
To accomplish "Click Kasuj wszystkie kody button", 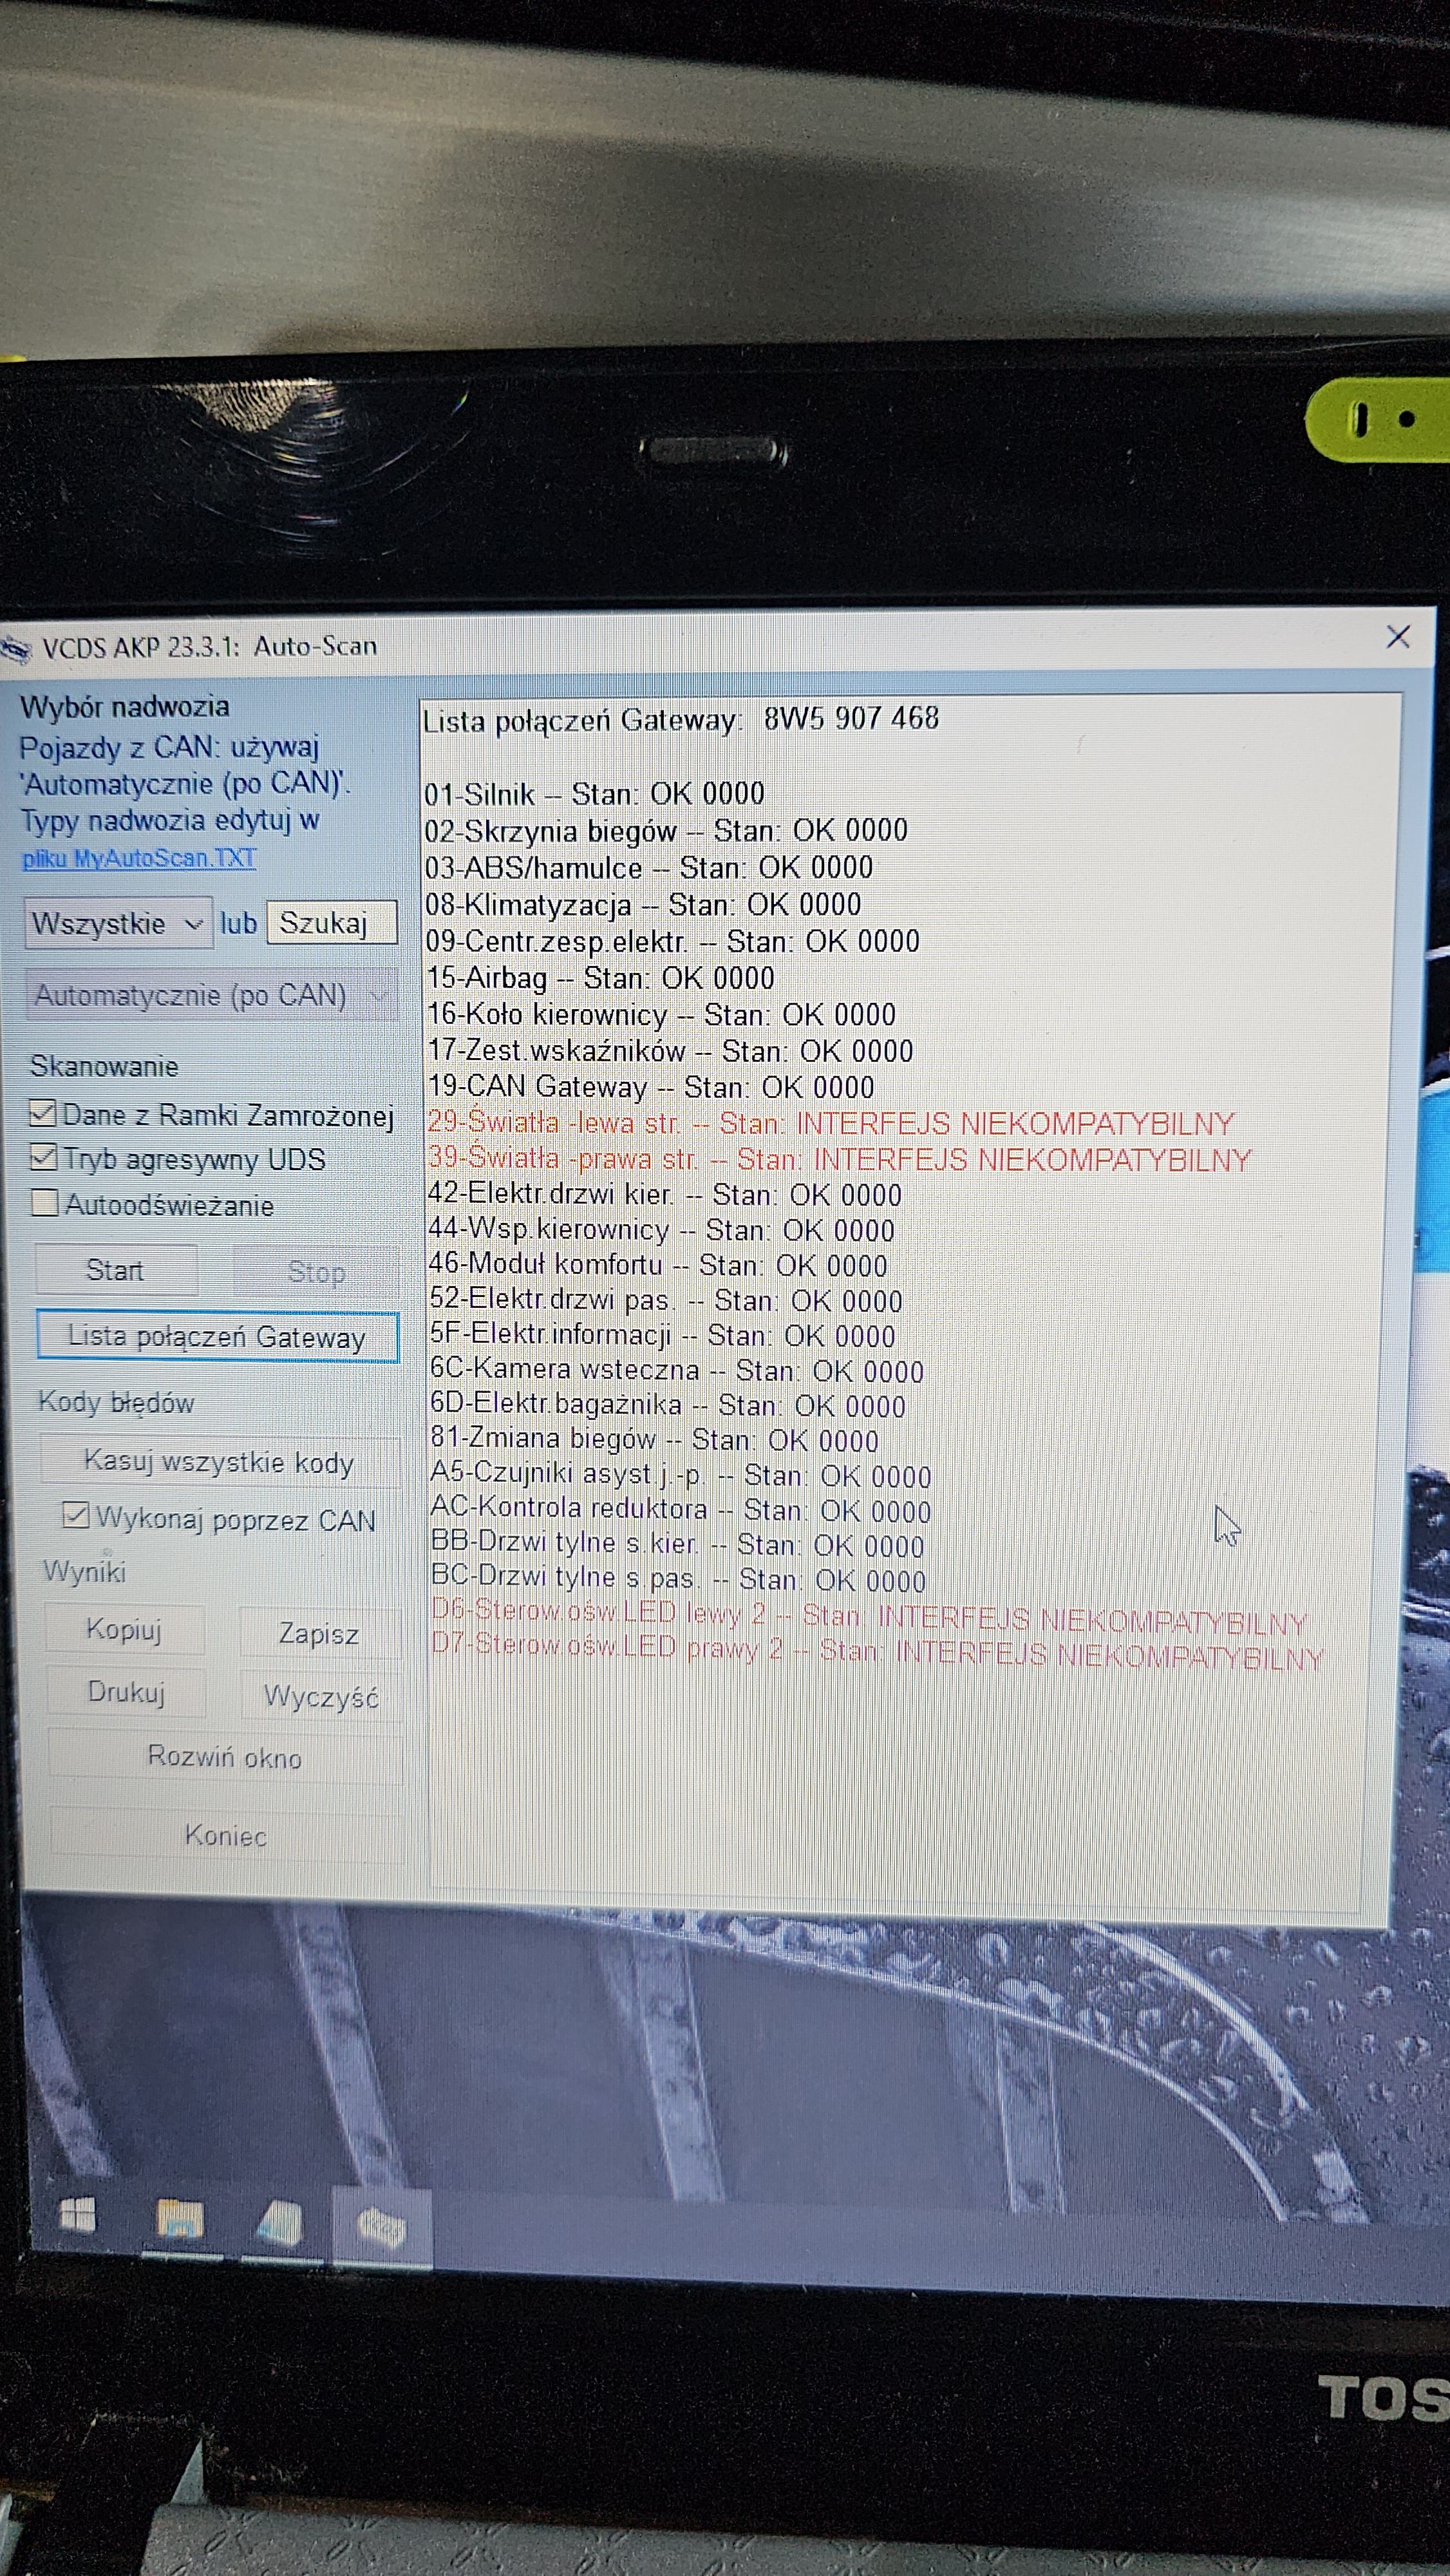I will click(x=220, y=1462).
